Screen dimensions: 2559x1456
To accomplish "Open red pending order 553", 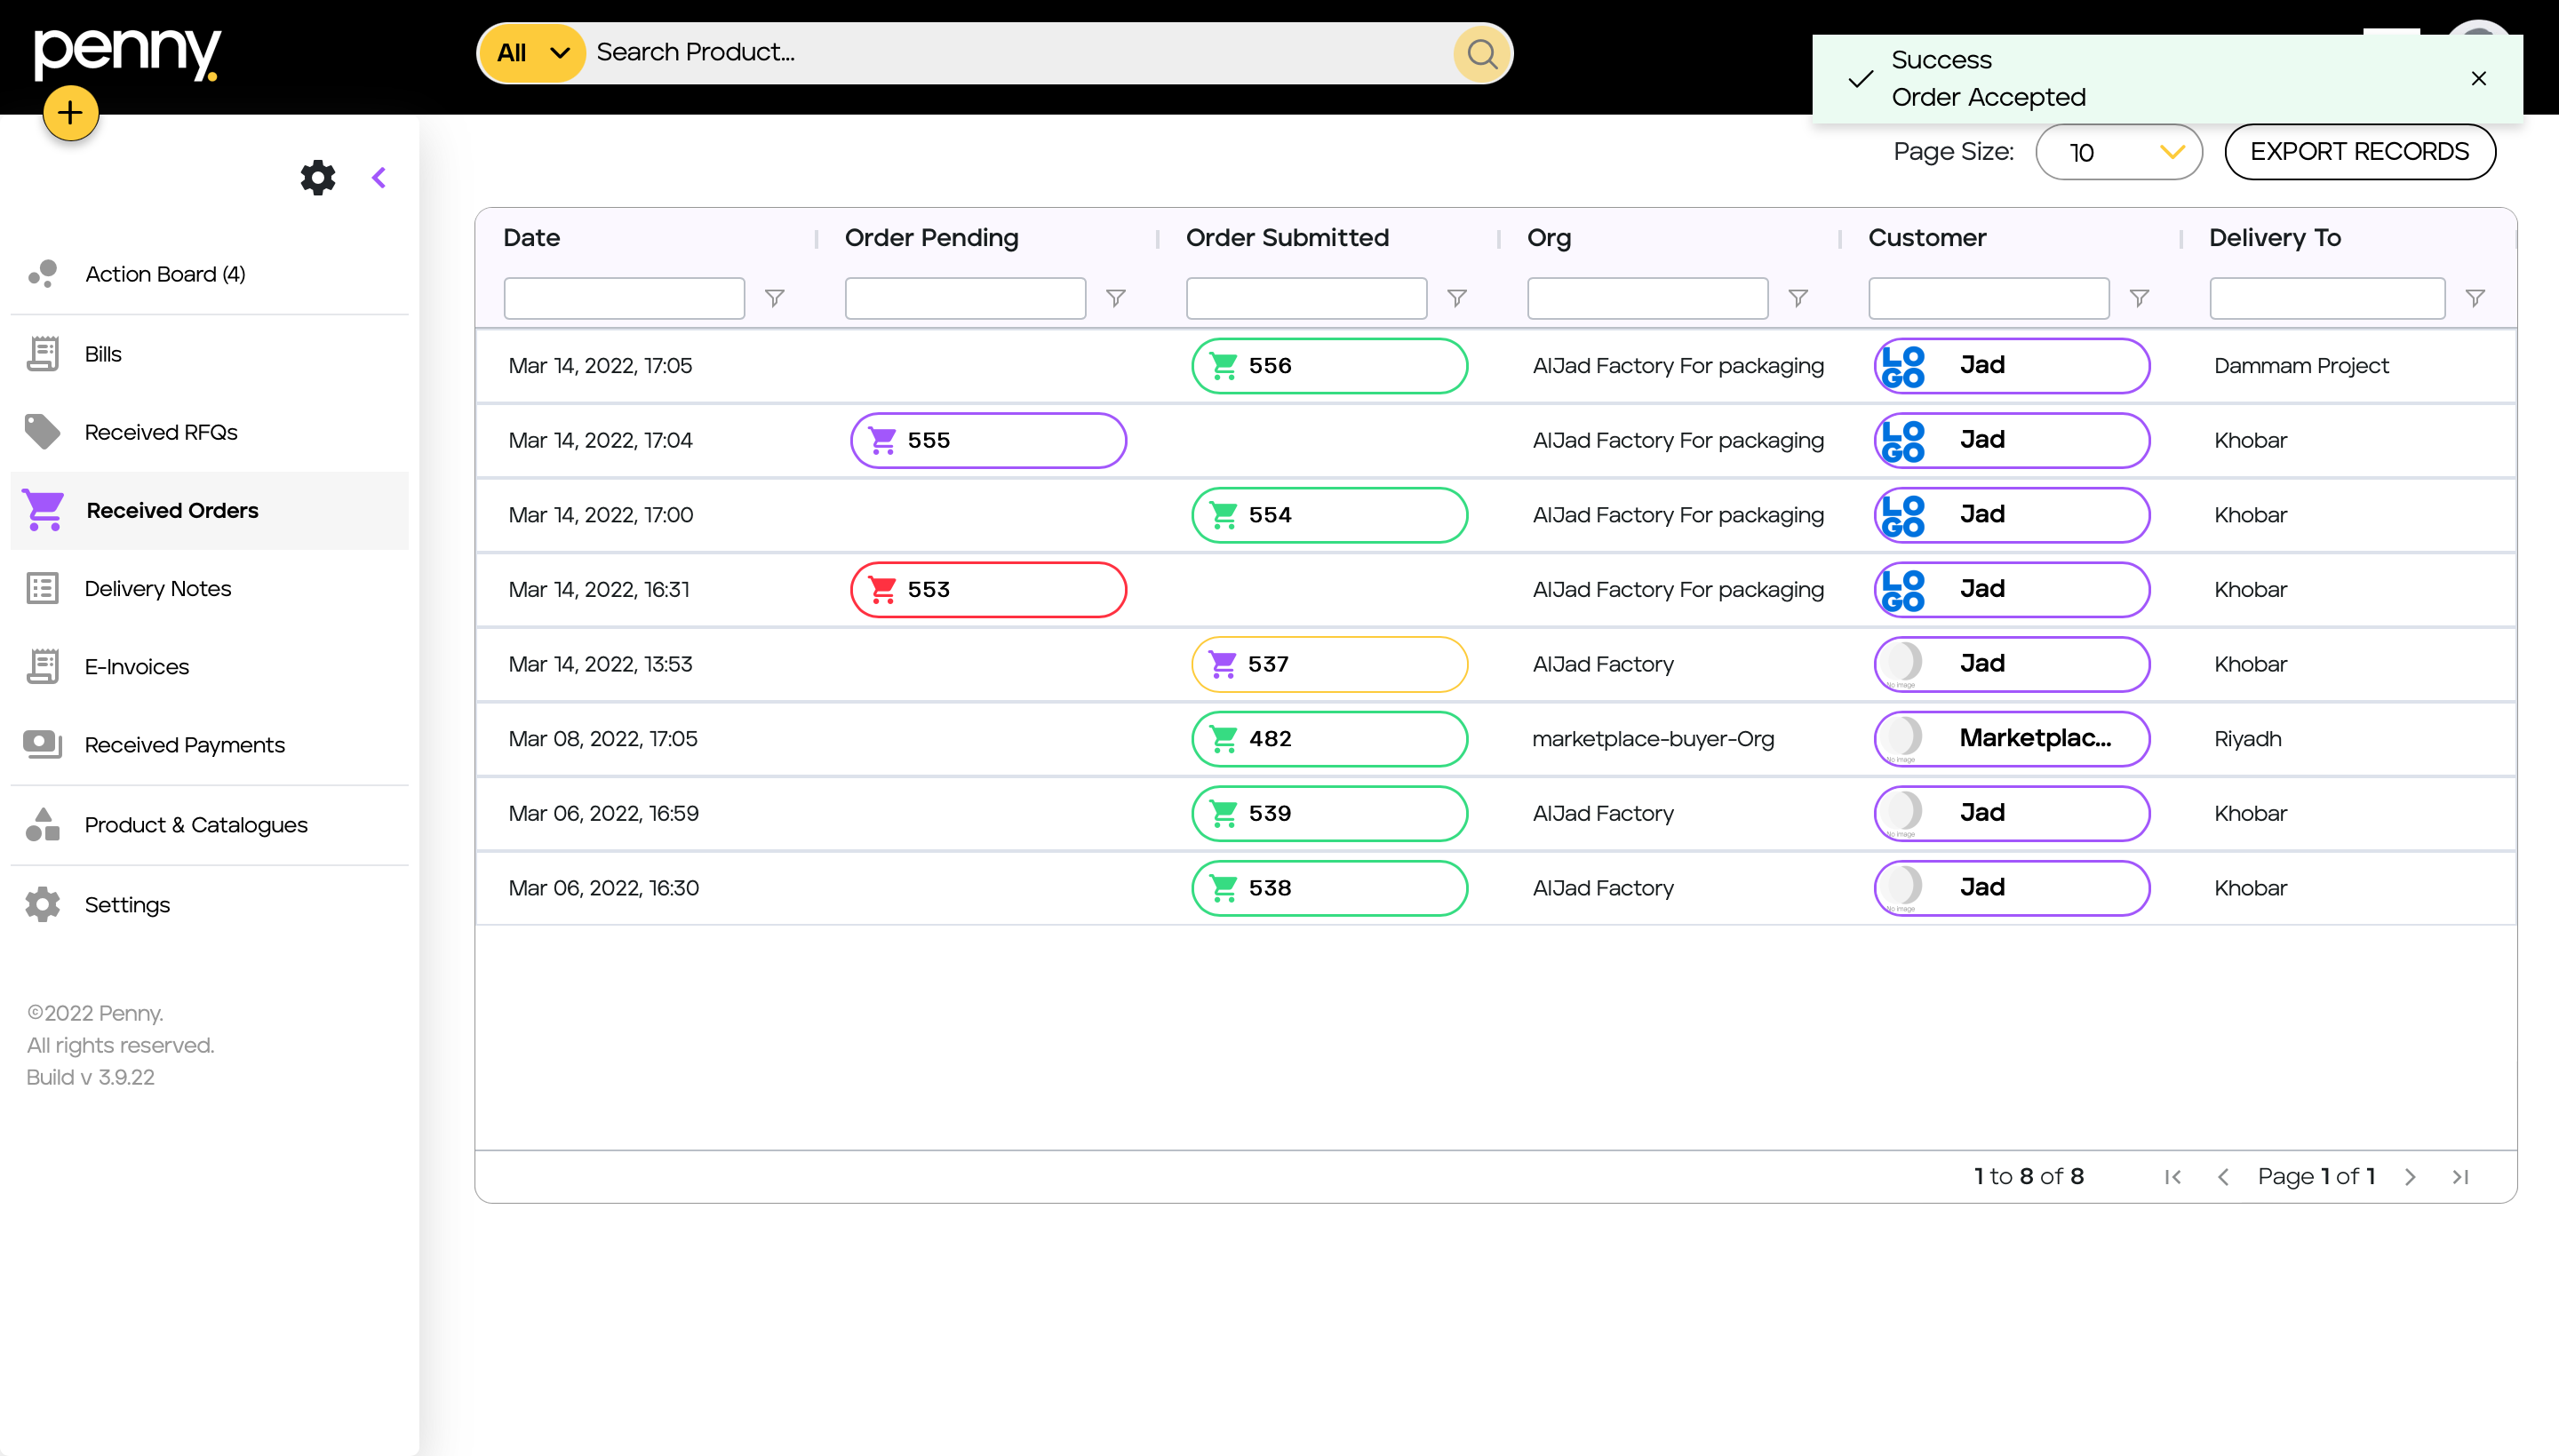I will [x=988, y=590].
